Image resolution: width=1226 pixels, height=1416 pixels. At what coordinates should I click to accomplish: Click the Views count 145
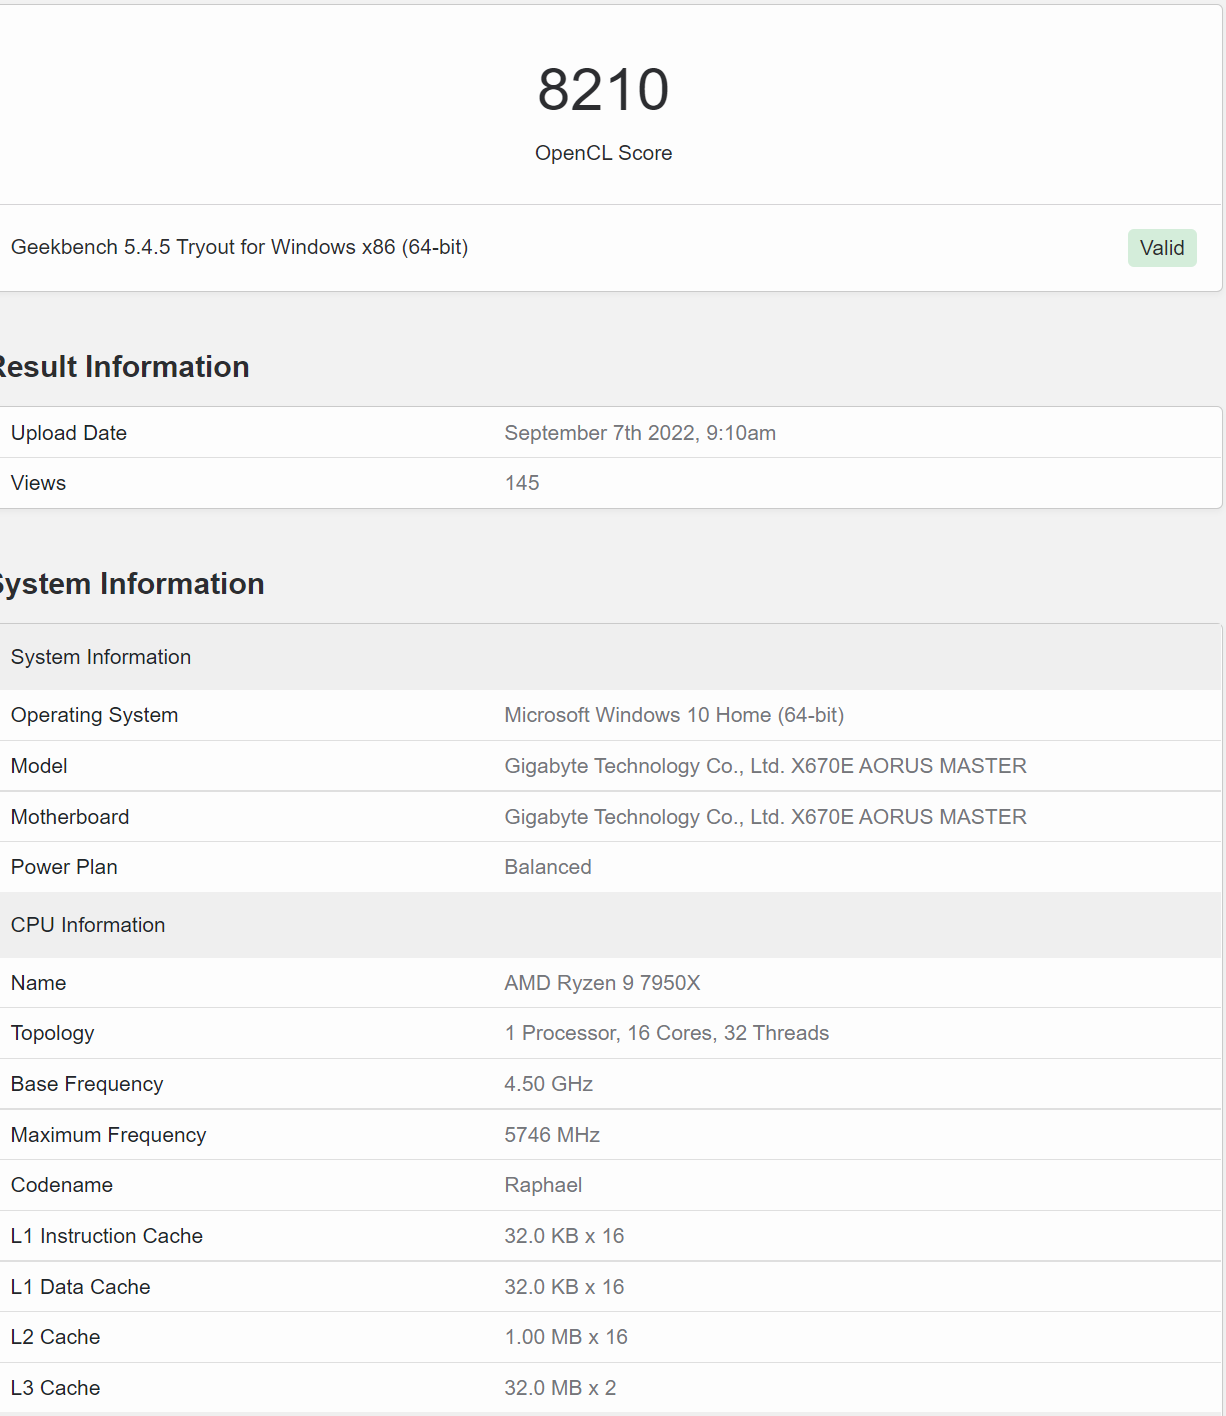[x=522, y=483]
